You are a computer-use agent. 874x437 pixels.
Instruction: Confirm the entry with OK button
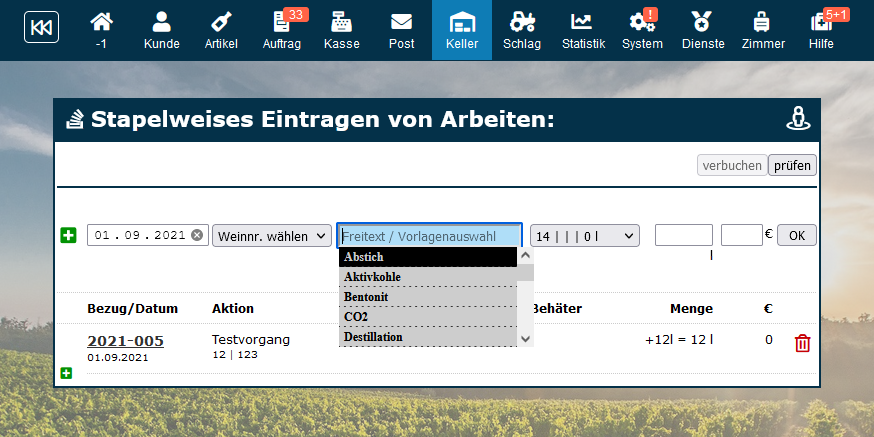796,235
